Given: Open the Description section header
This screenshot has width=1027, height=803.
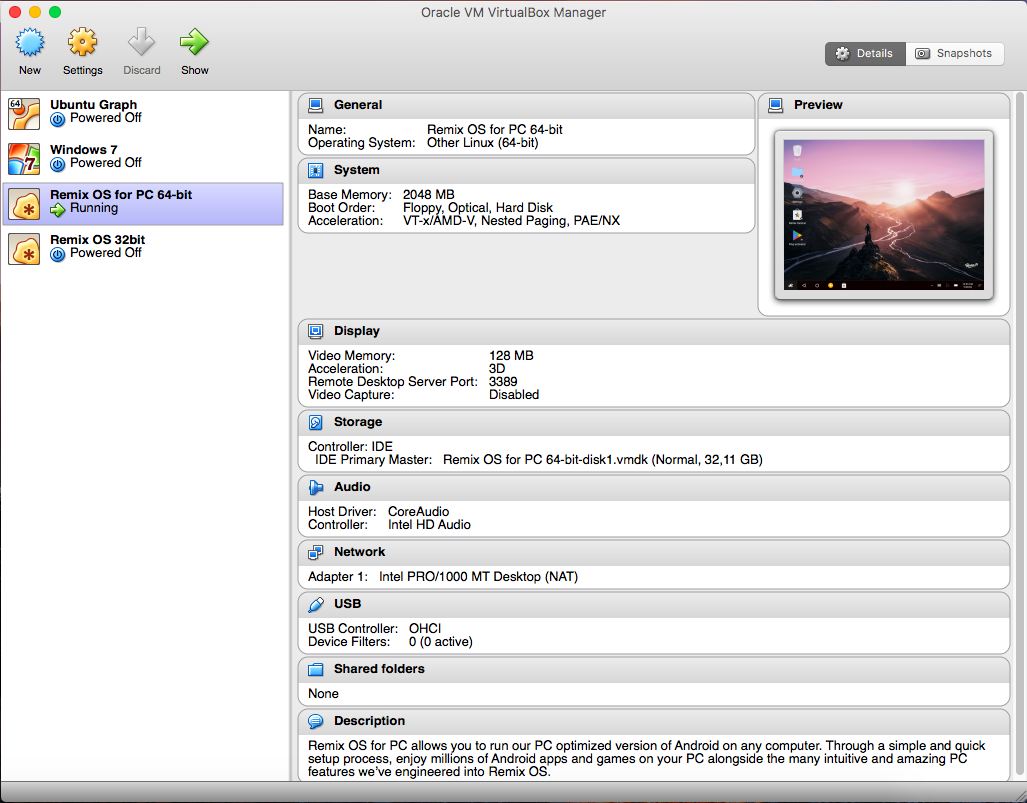Looking at the screenshot, I should [x=654, y=721].
